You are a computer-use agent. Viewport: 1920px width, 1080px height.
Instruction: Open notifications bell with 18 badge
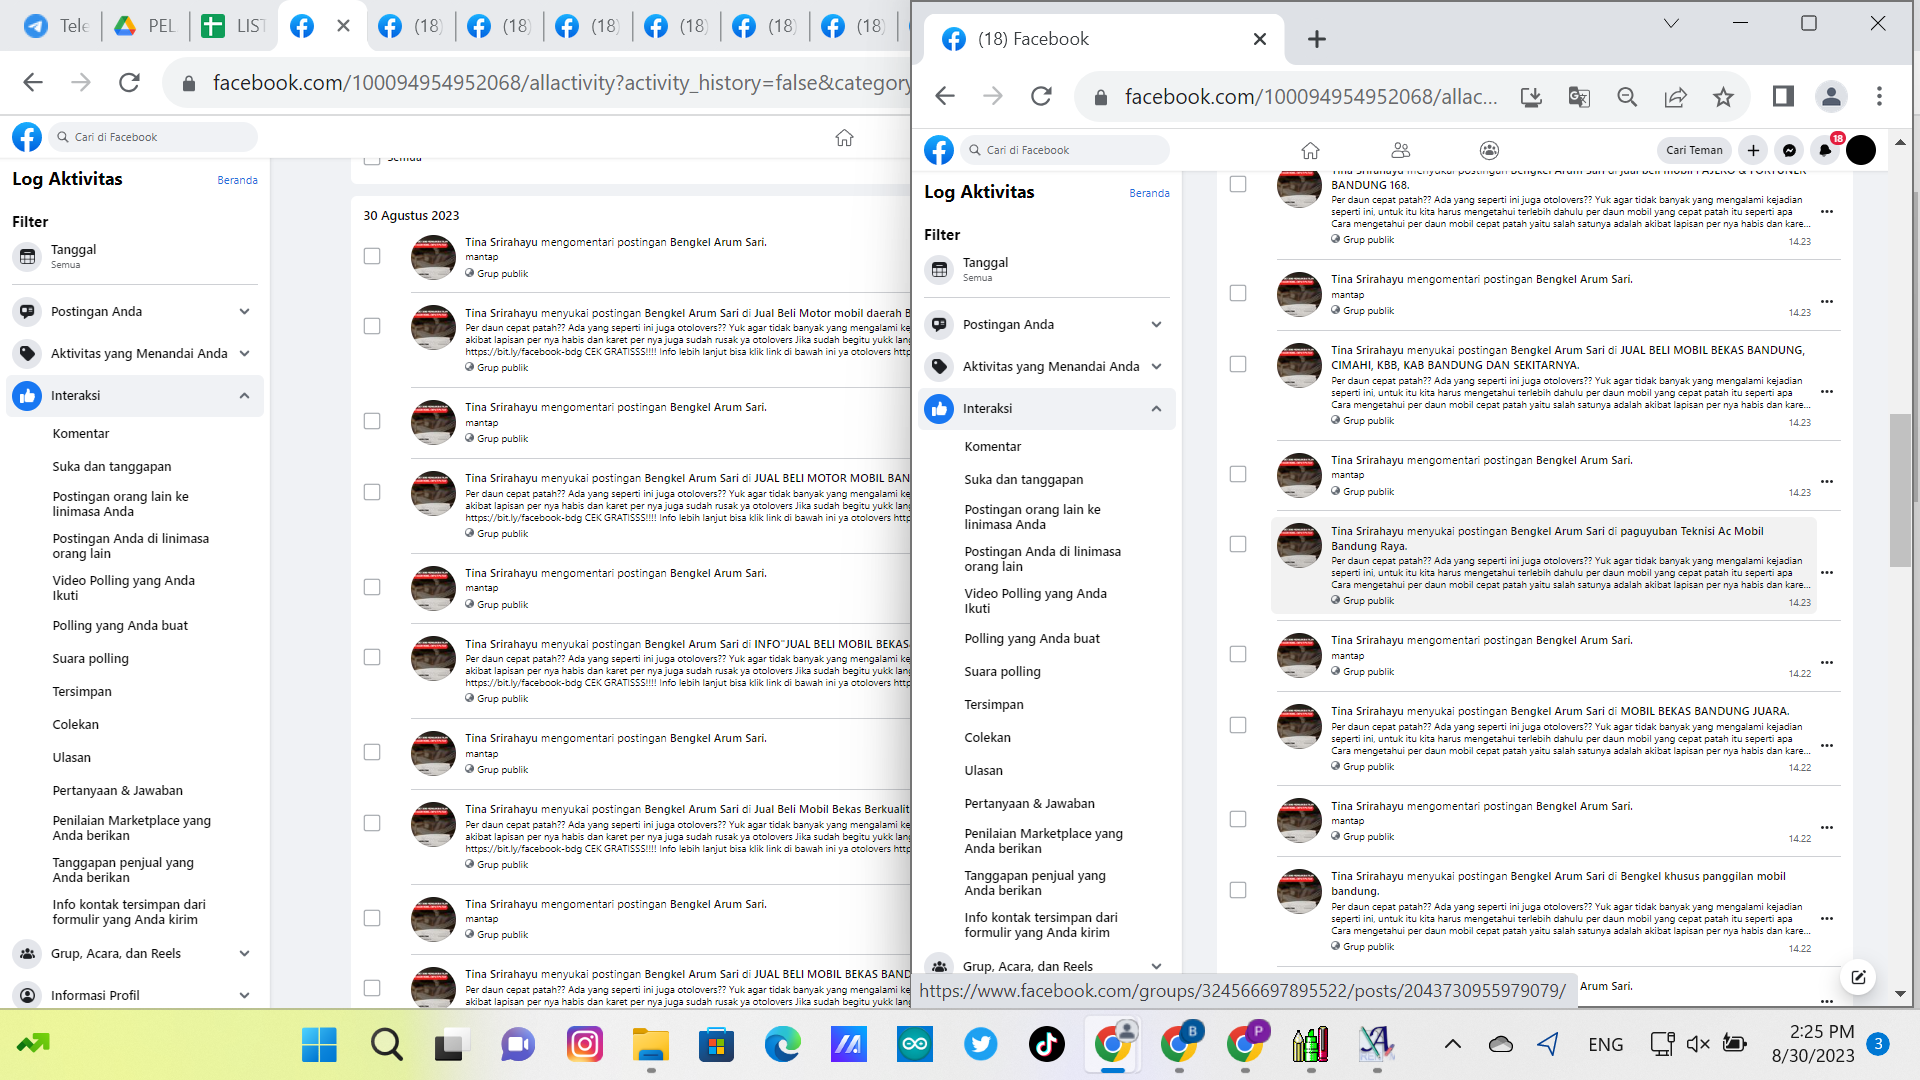(x=1825, y=150)
